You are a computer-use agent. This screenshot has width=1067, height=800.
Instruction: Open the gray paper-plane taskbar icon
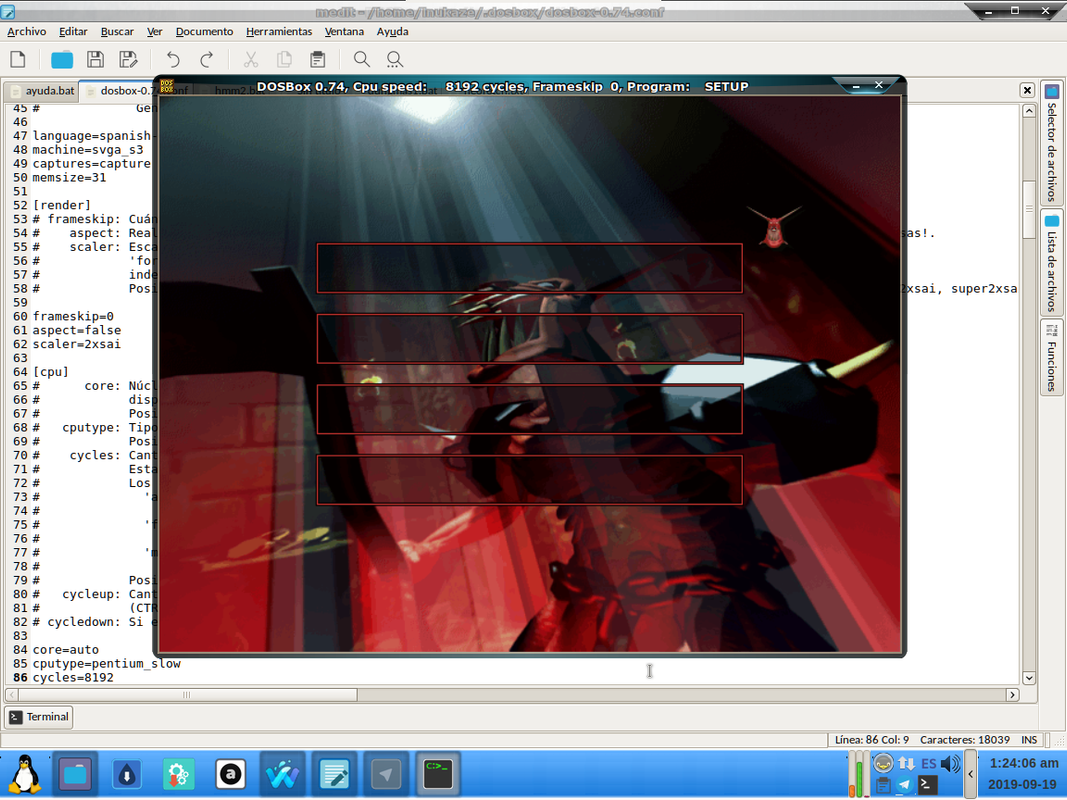click(x=386, y=774)
